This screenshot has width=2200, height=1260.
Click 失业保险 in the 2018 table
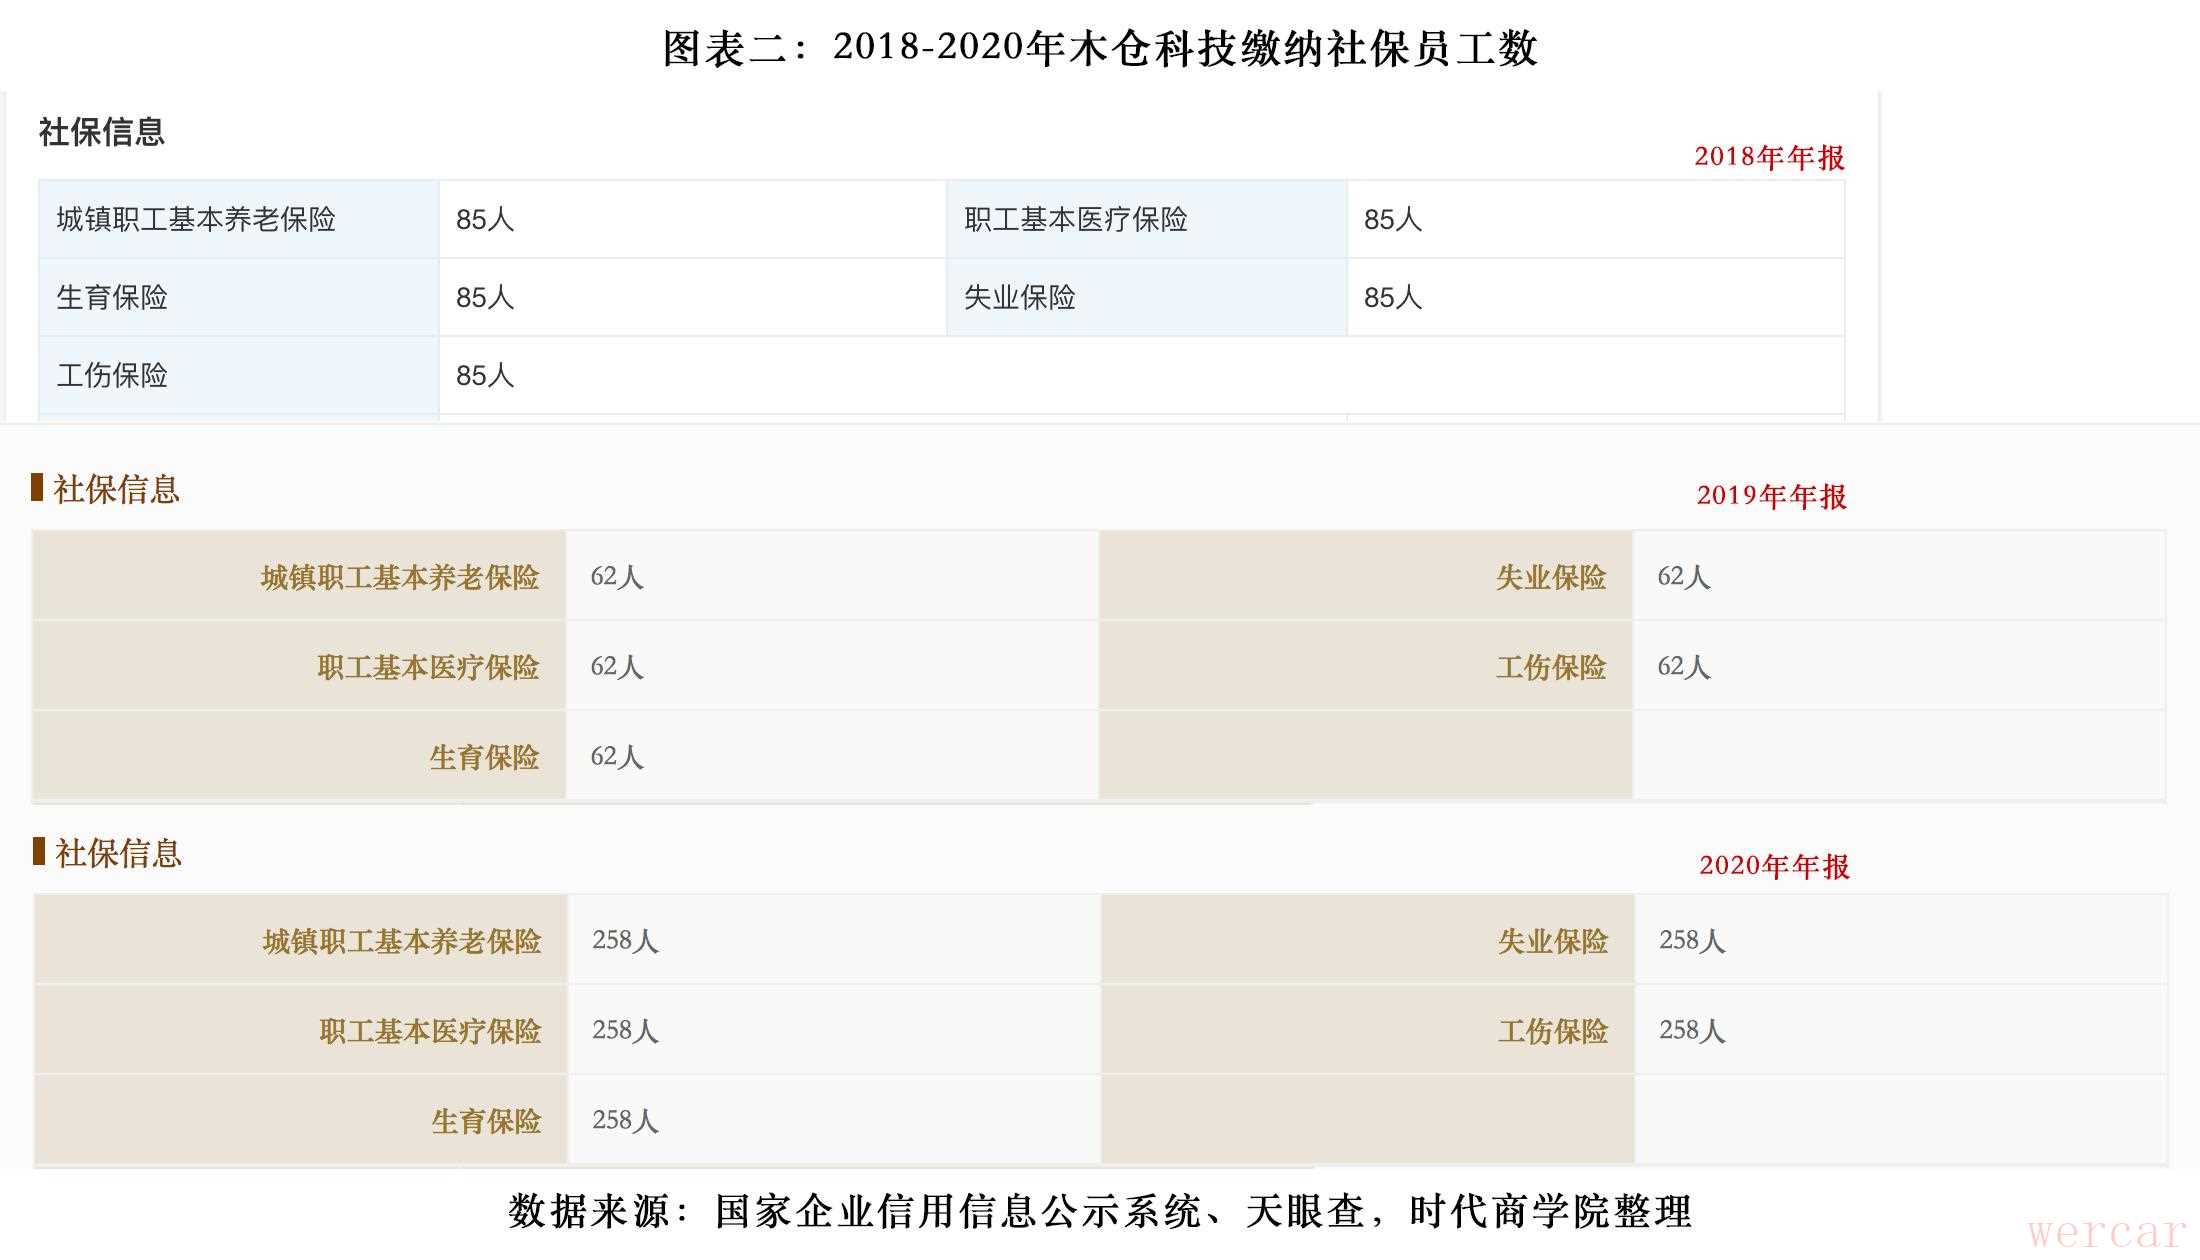(1020, 297)
